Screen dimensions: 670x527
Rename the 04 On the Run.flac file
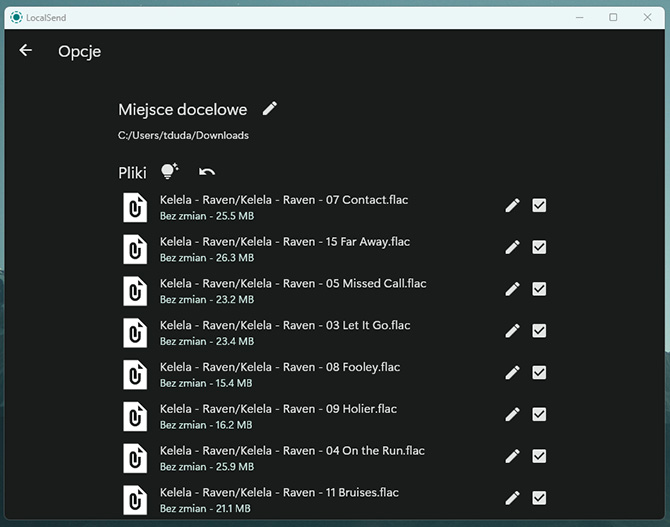512,456
